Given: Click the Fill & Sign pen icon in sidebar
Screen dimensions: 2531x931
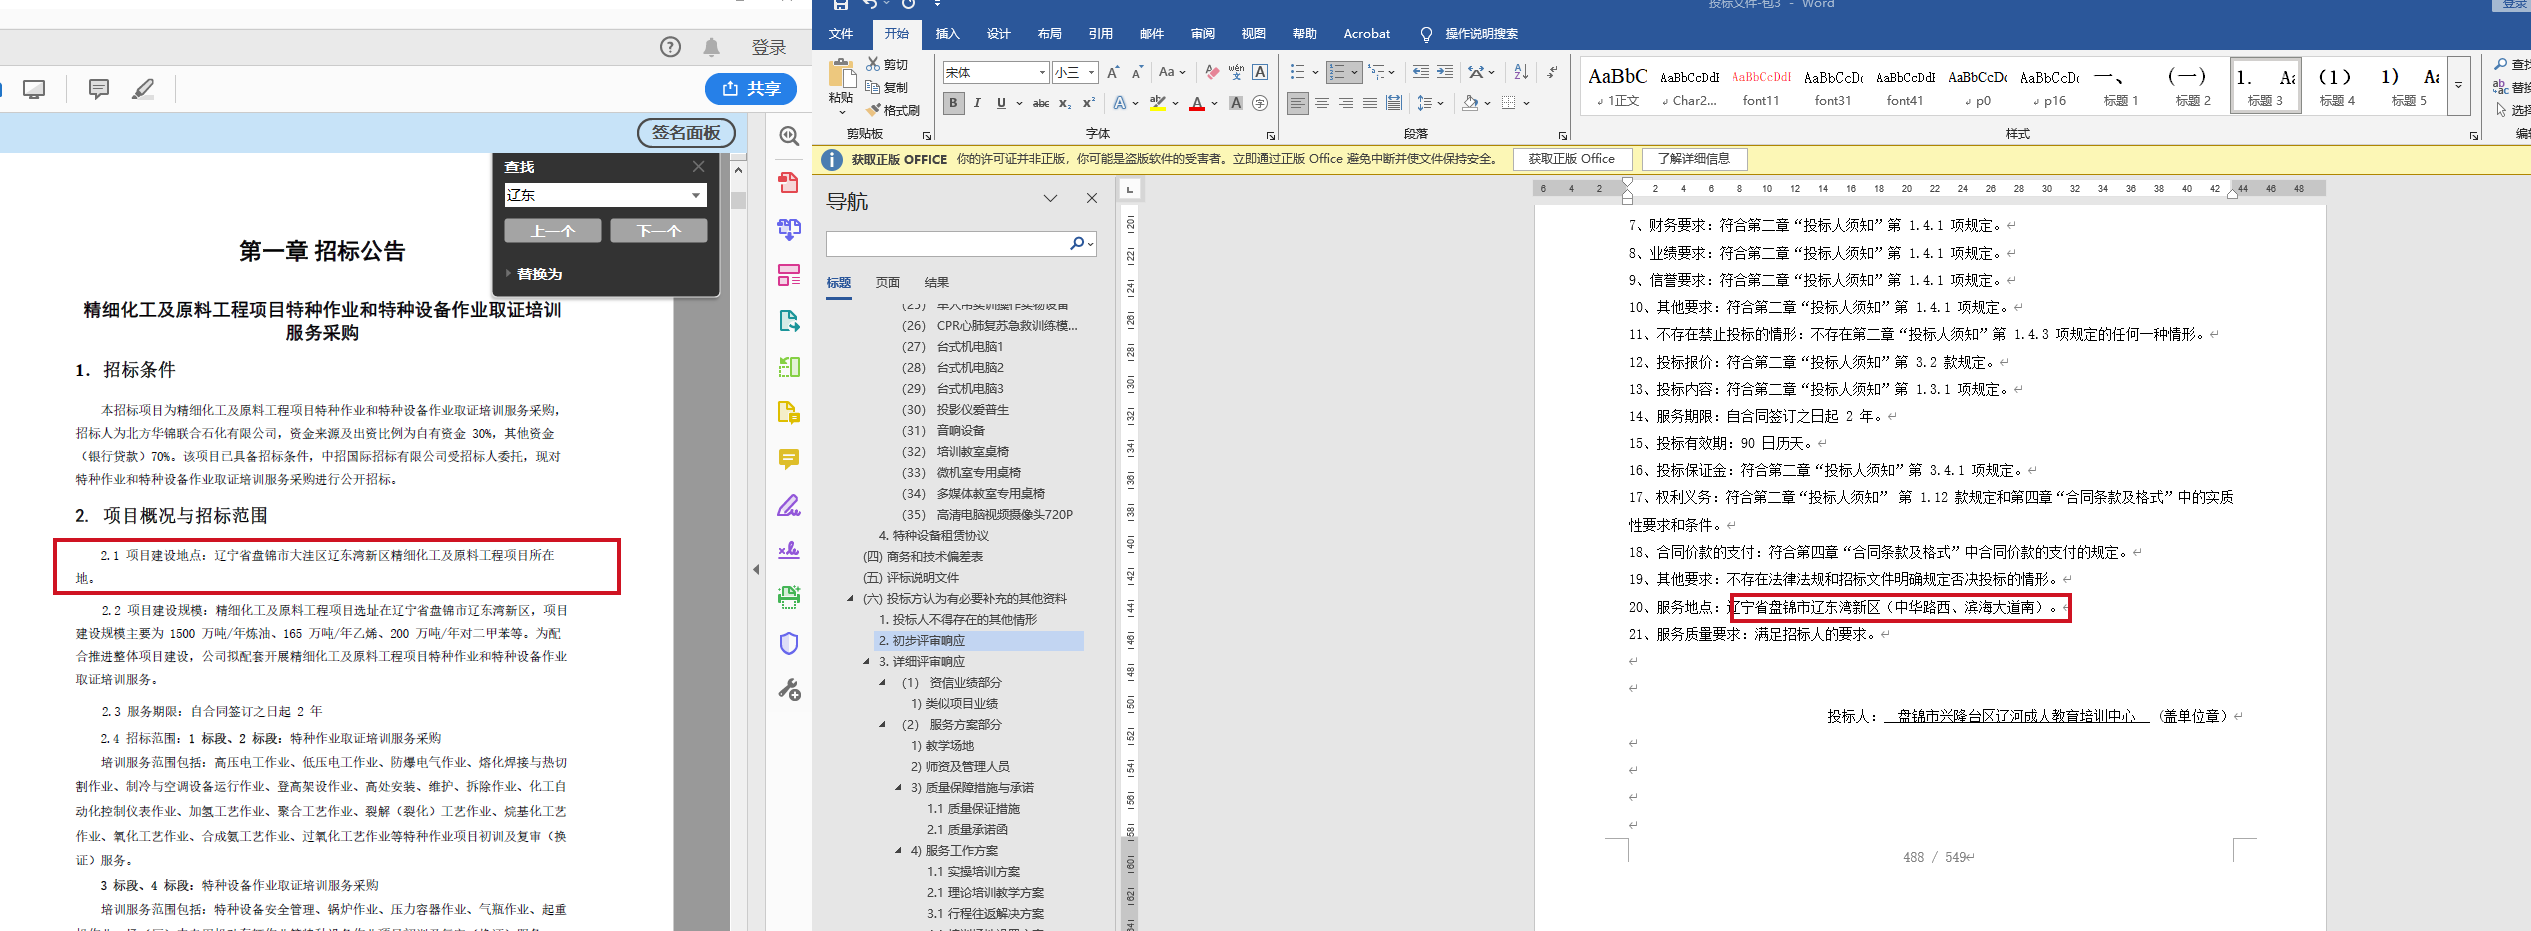Looking at the screenshot, I should 789,505.
